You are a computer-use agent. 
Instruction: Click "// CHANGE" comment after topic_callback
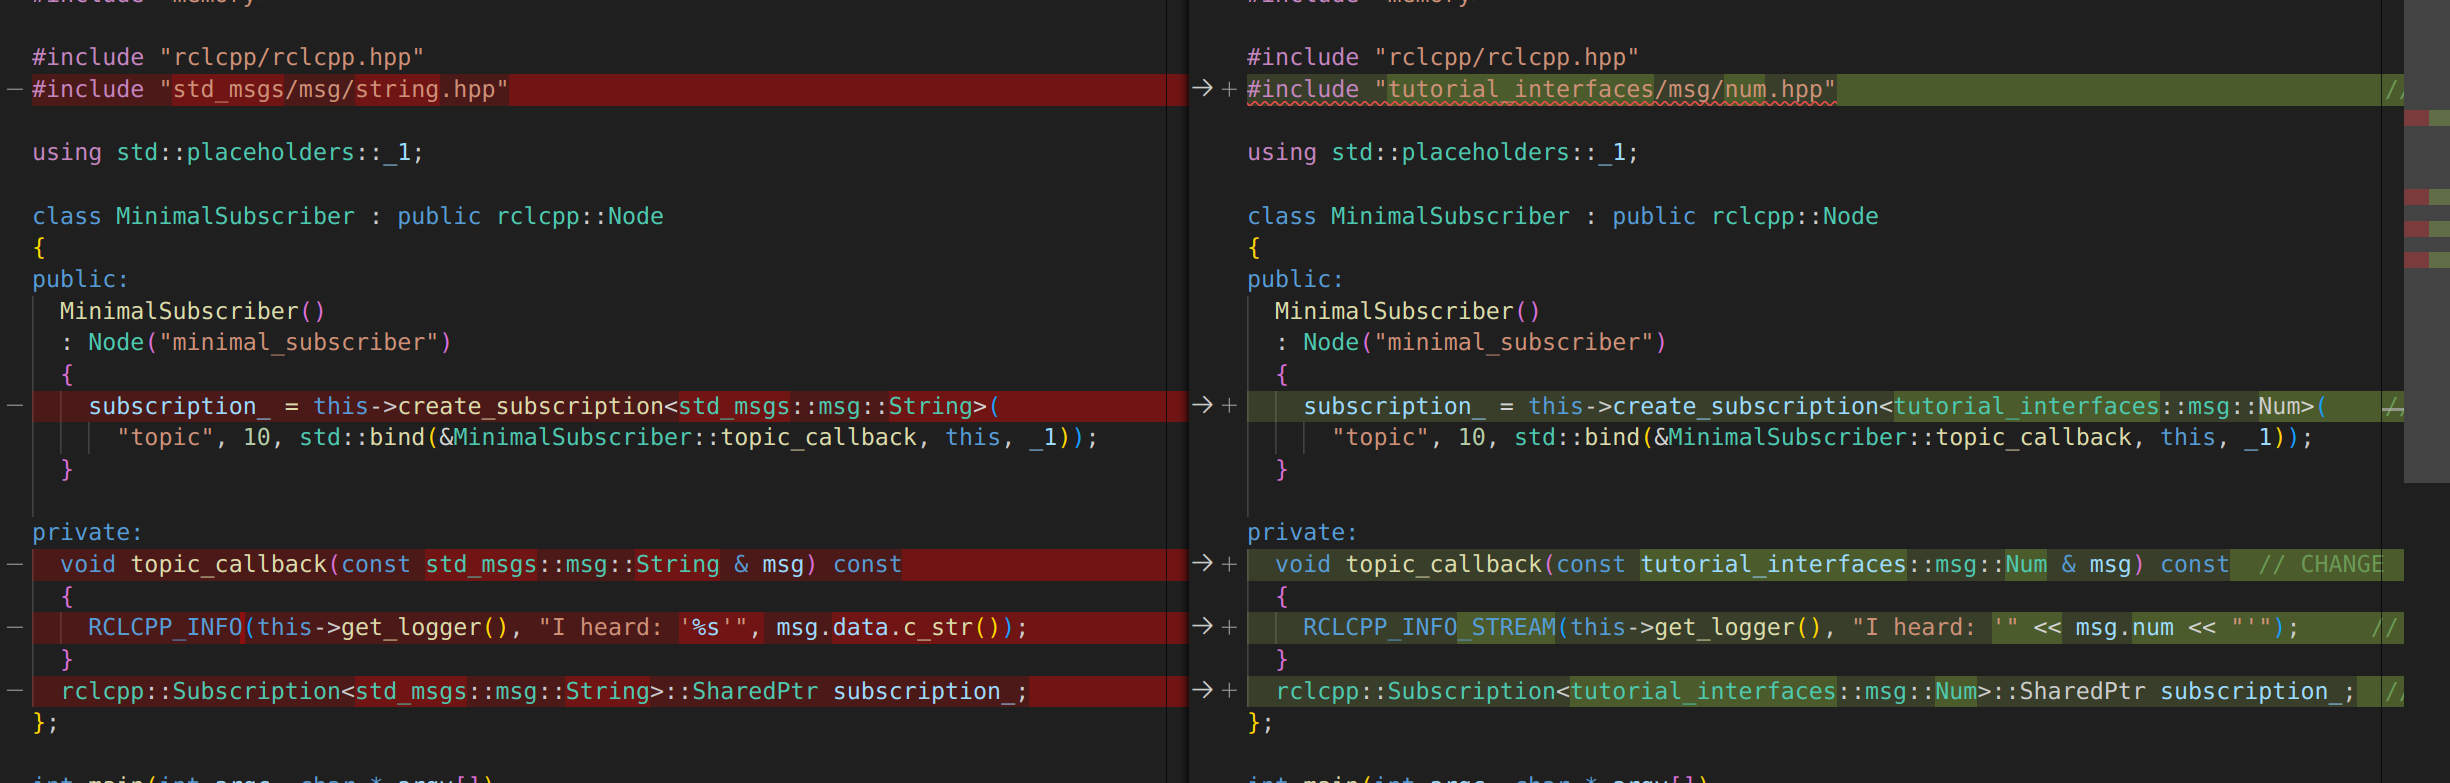pos(2321,565)
